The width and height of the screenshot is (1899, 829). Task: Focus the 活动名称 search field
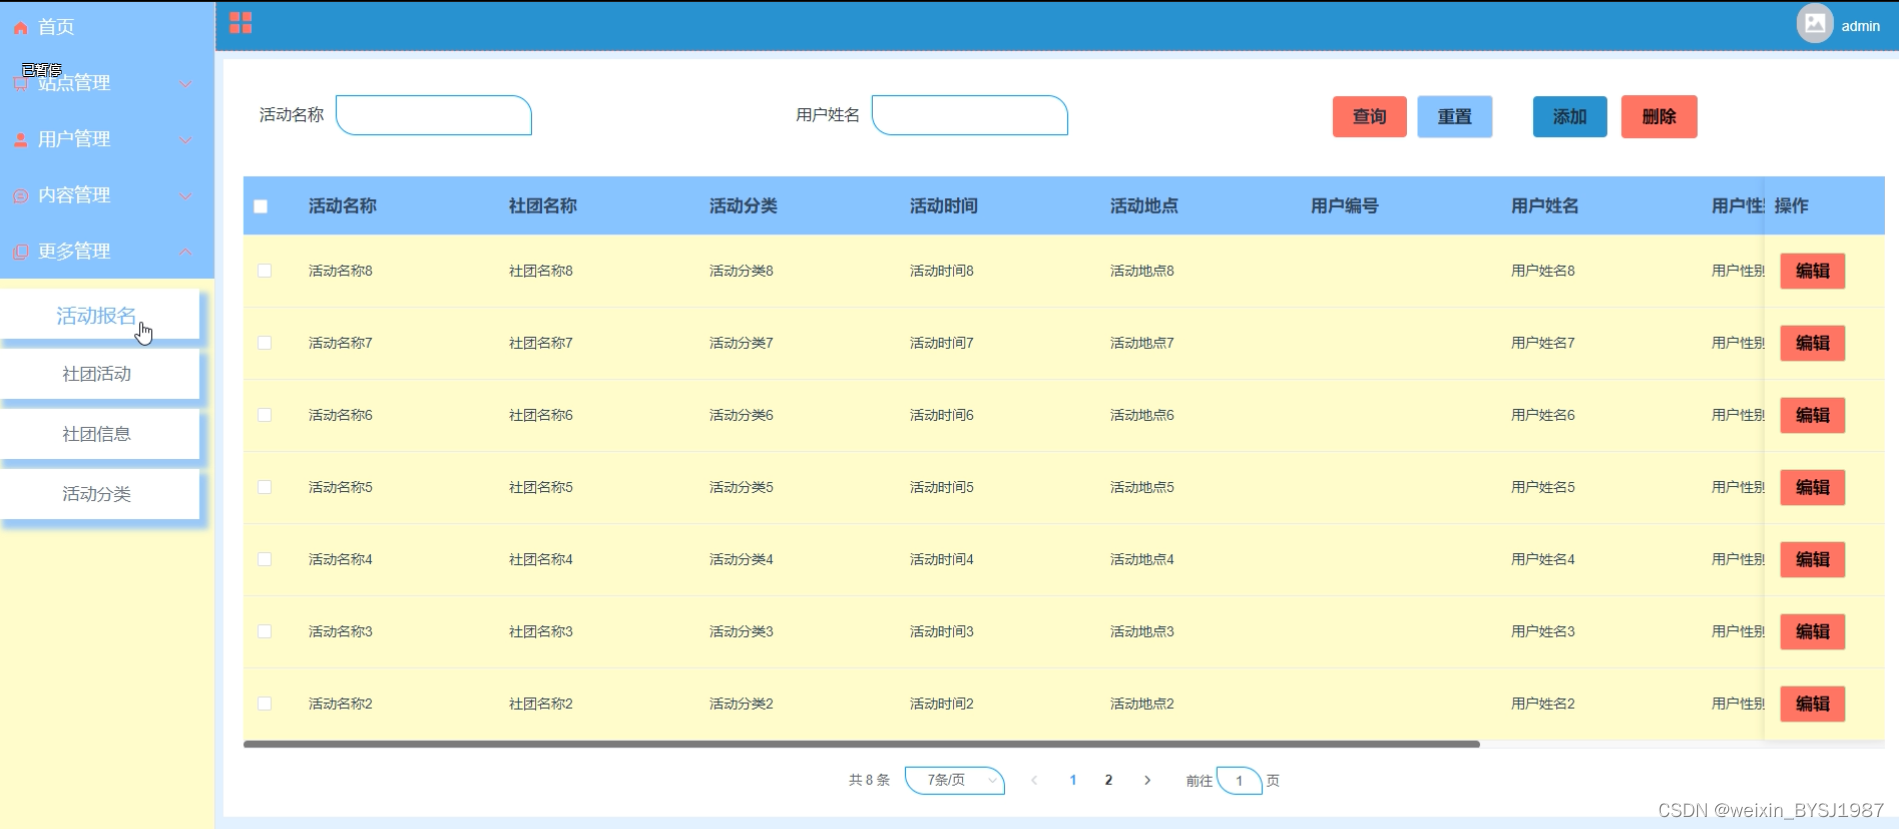tap(434, 115)
